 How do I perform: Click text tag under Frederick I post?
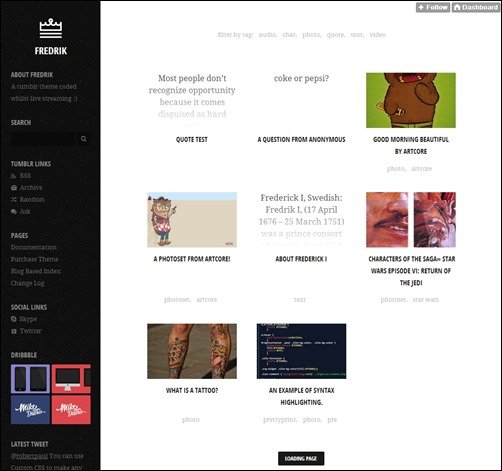[299, 300]
